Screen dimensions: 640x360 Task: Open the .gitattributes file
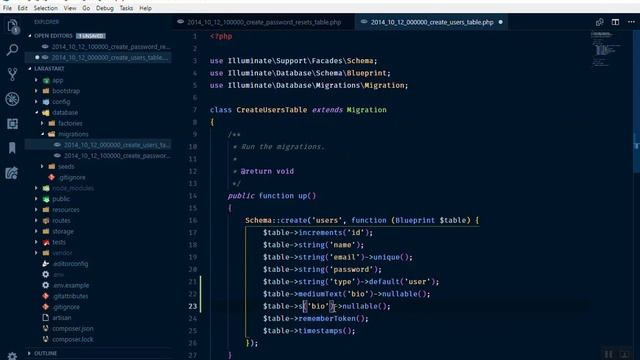click(98, 296)
